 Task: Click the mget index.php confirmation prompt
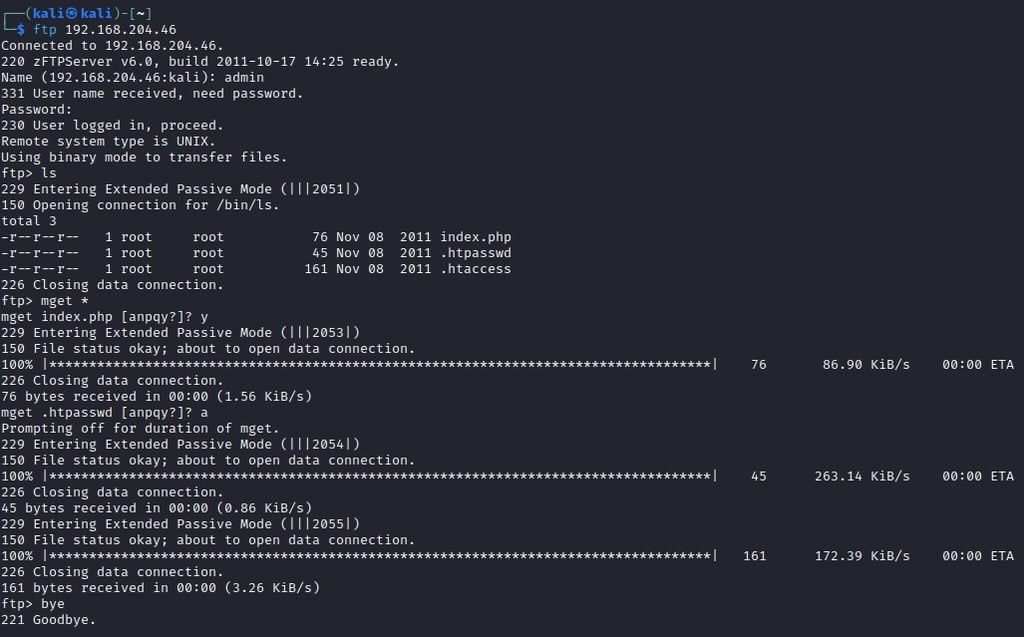(104, 317)
